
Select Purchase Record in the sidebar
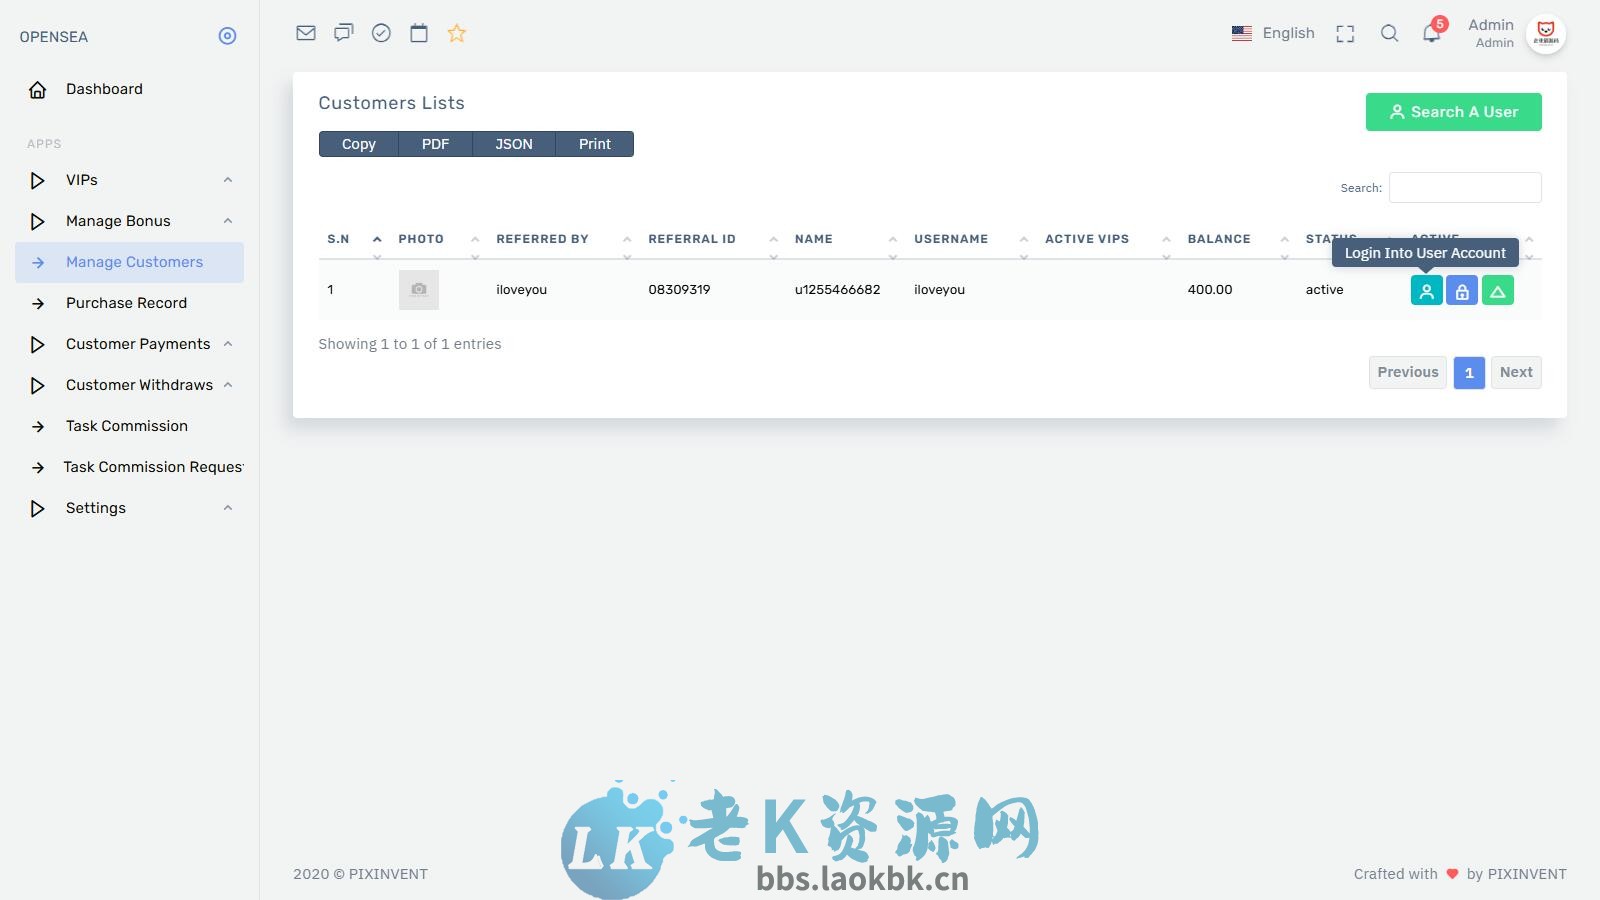point(126,303)
